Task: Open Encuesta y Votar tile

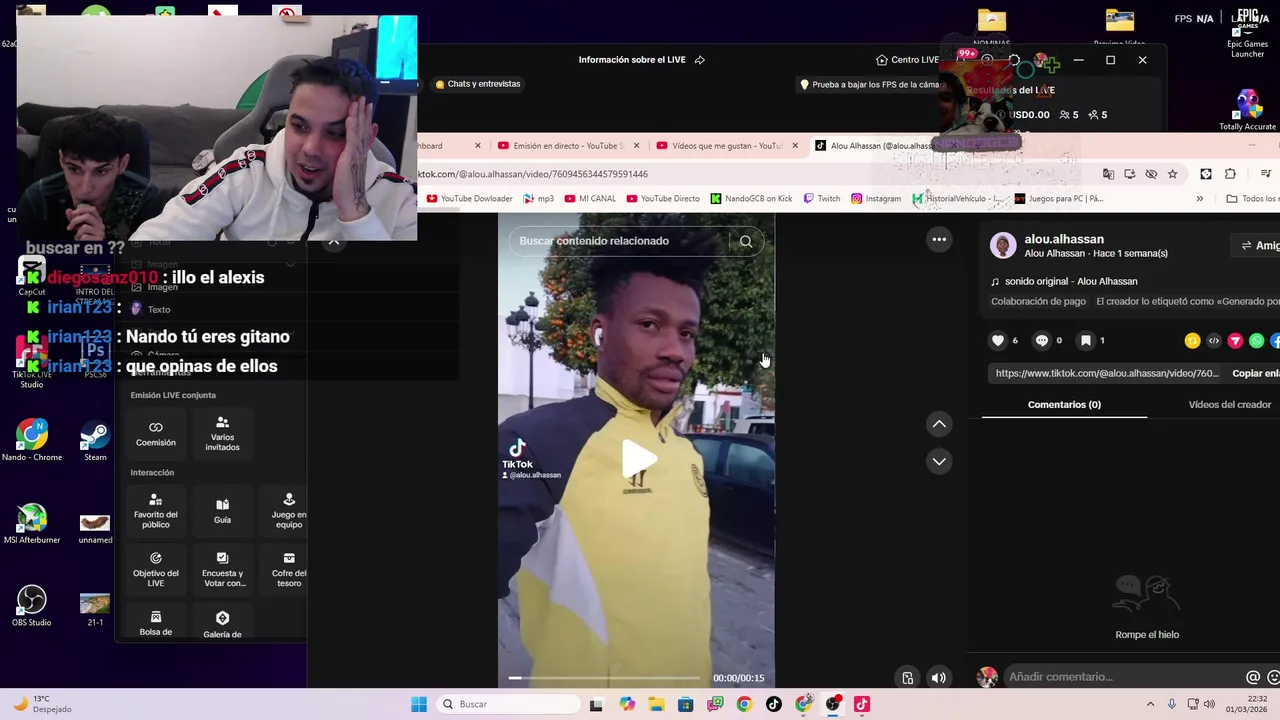Action: [x=222, y=569]
